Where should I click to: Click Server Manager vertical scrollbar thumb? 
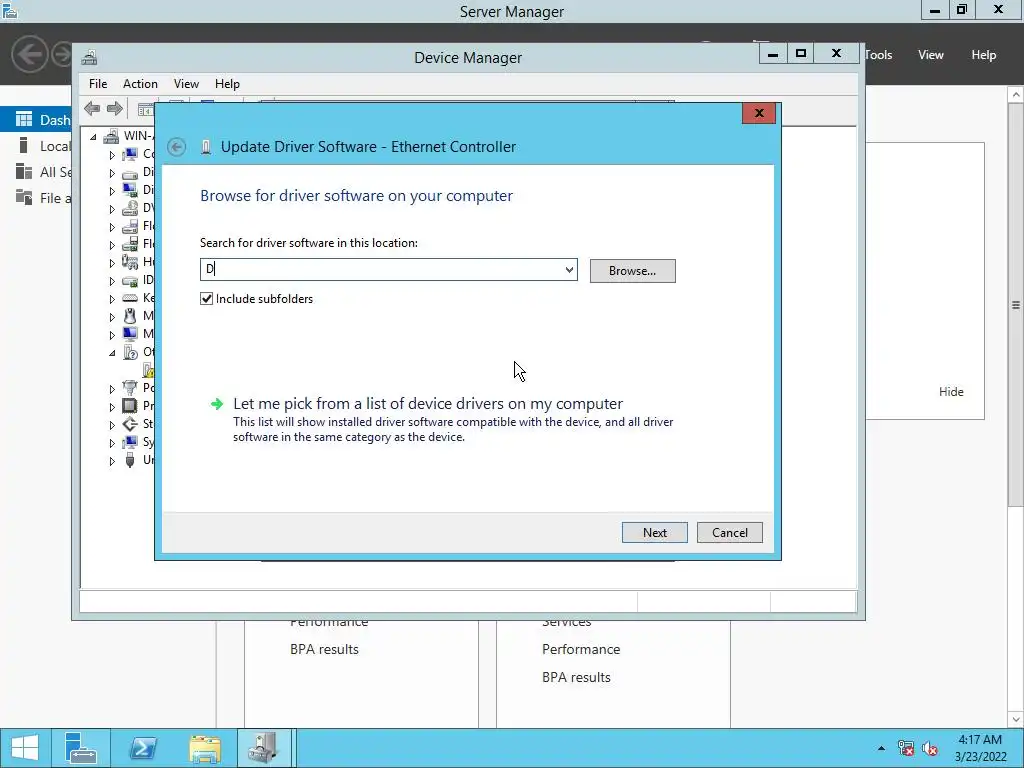[1016, 304]
